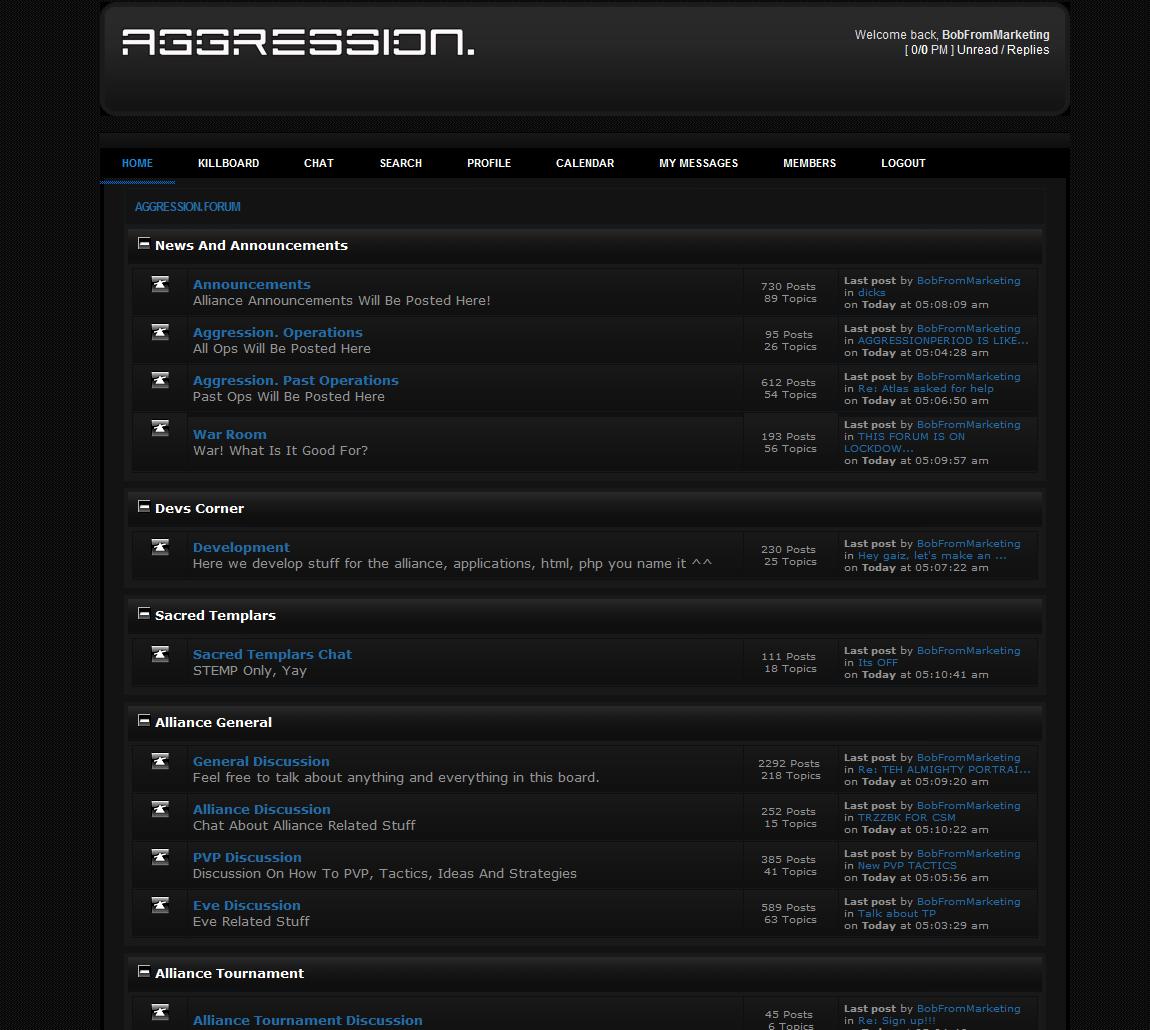1150x1030 pixels.
Task: Collapse the Sacred Templars category
Action: point(144,613)
